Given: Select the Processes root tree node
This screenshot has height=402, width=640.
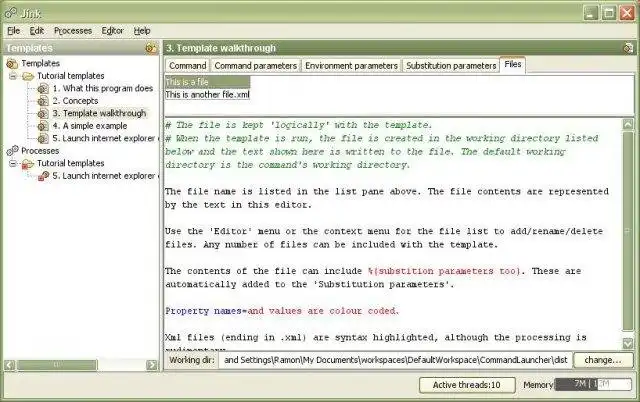Looking at the screenshot, I should coord(40,151).
